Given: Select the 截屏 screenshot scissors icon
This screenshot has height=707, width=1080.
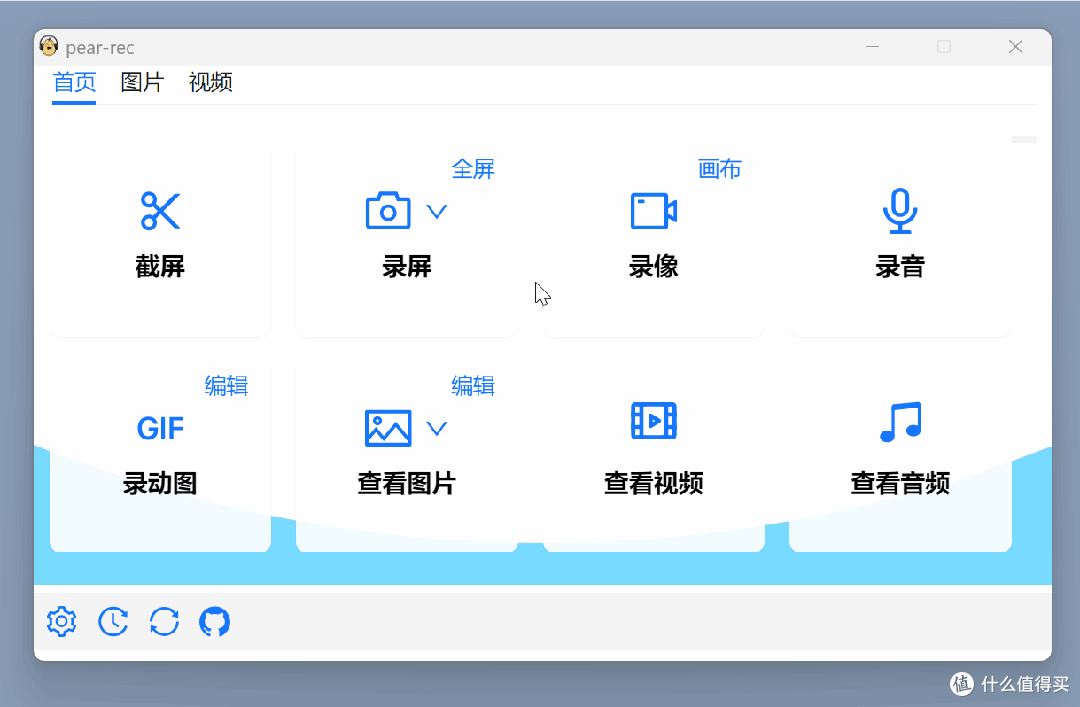Looking at the screenshot, I should (x=160, y=211).
